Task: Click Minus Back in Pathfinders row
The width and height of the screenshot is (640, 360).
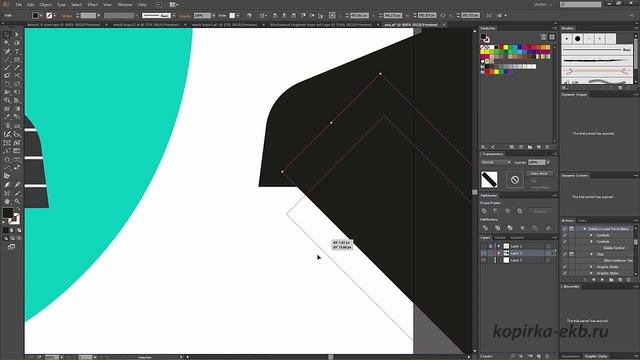Action: (x=548, y=228)
